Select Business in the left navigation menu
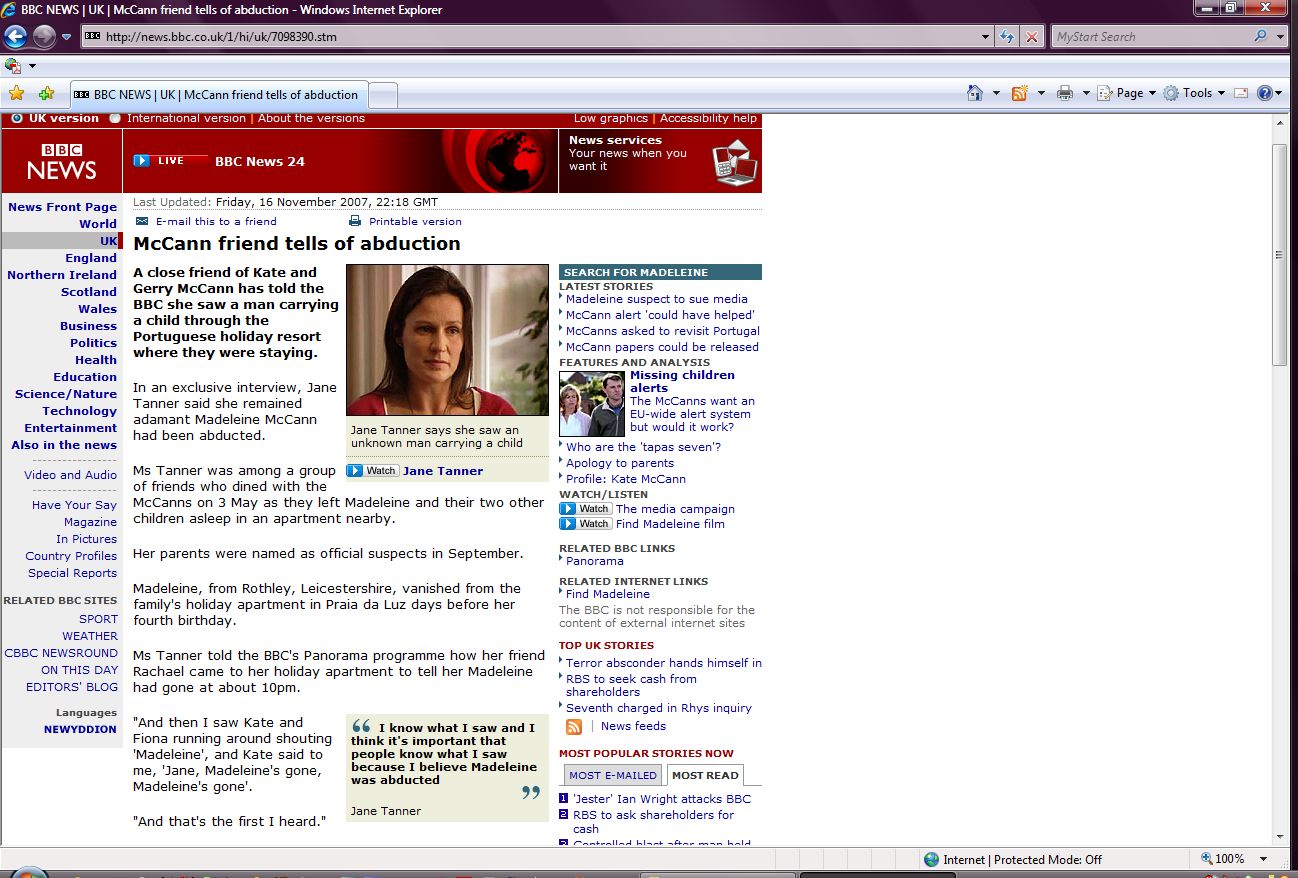Screen dimensions: 1298x878 (x=88, y=326)
